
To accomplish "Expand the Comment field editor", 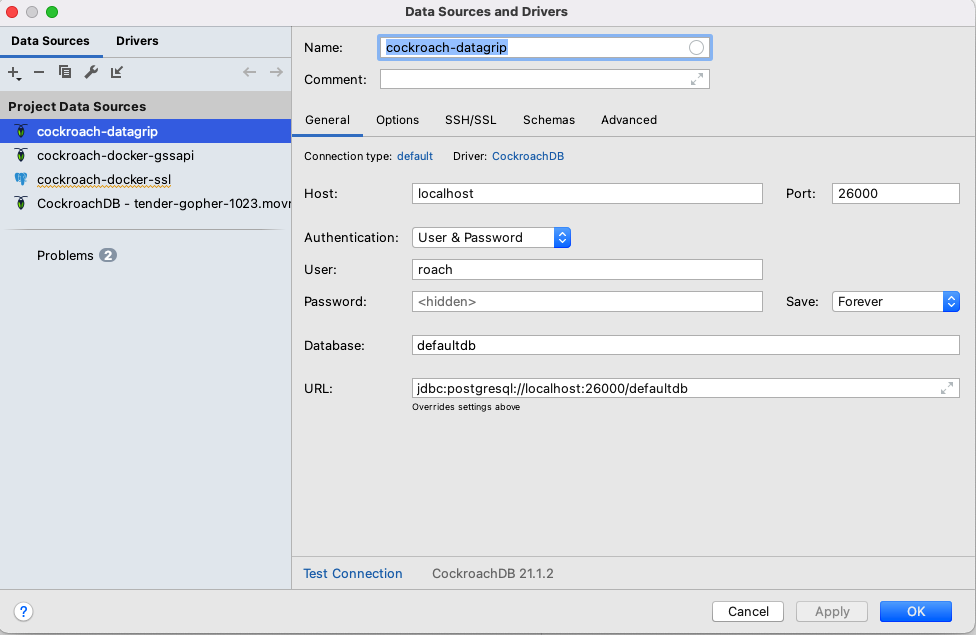I will [x=697, y=79].
